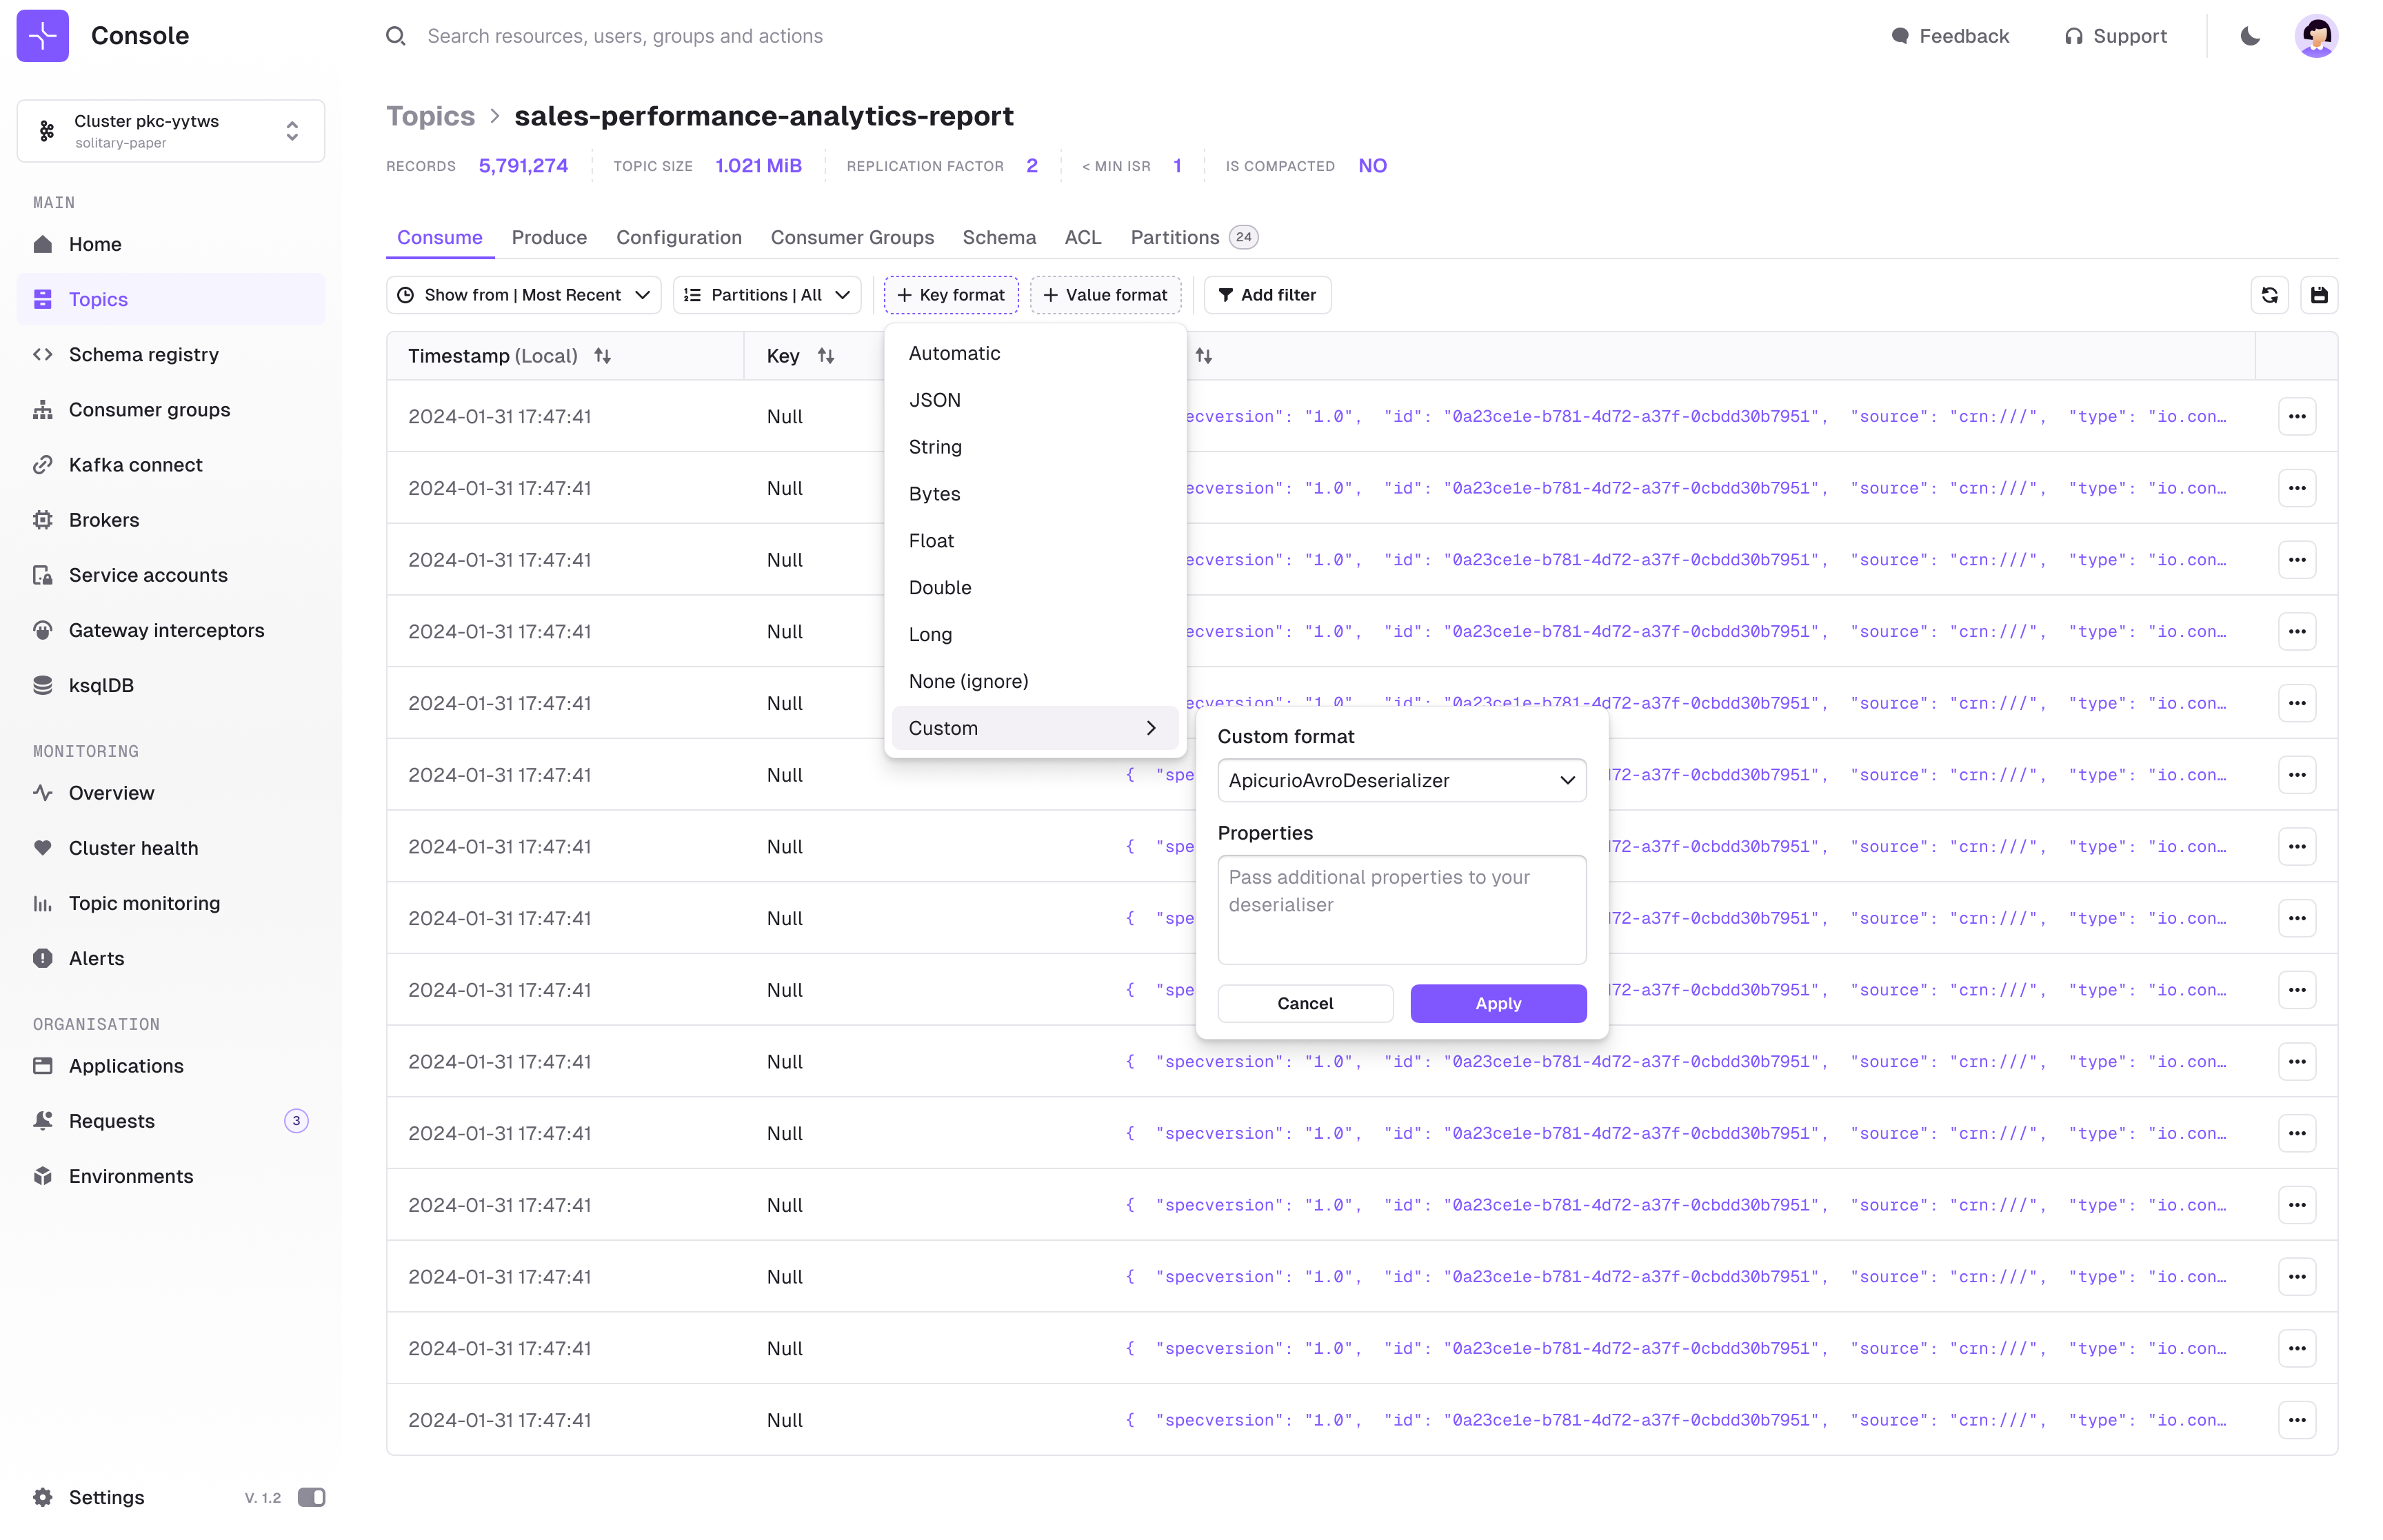The height and width of the screenshot is (1540, 2383).
Task: Flip the toggle switch beside version label
Action: (x=311, y=1497)
